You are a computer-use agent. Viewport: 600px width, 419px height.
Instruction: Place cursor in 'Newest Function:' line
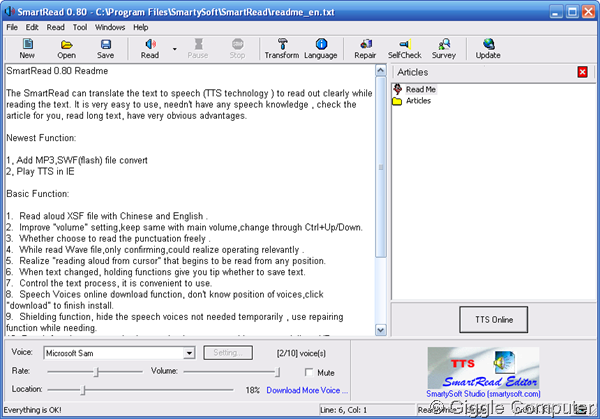tap(41, 138)
